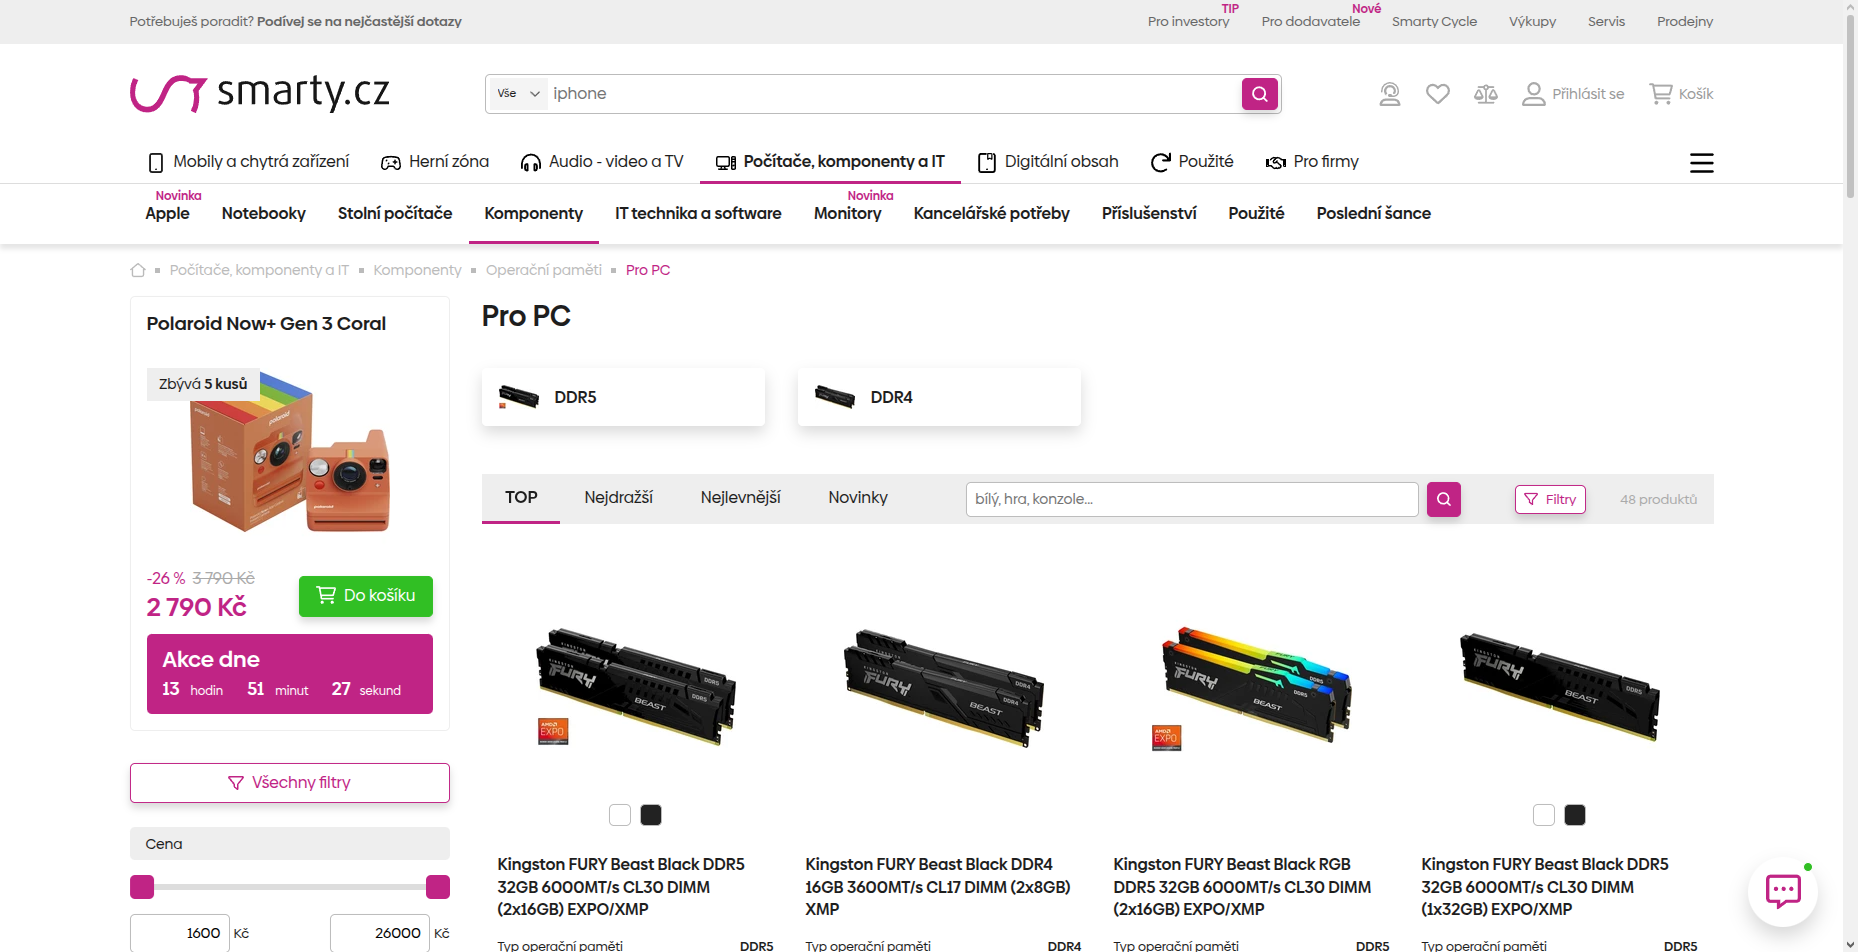Open Kingston FURY Beast DDR5 1x32GB title

tap(1545, 887)
